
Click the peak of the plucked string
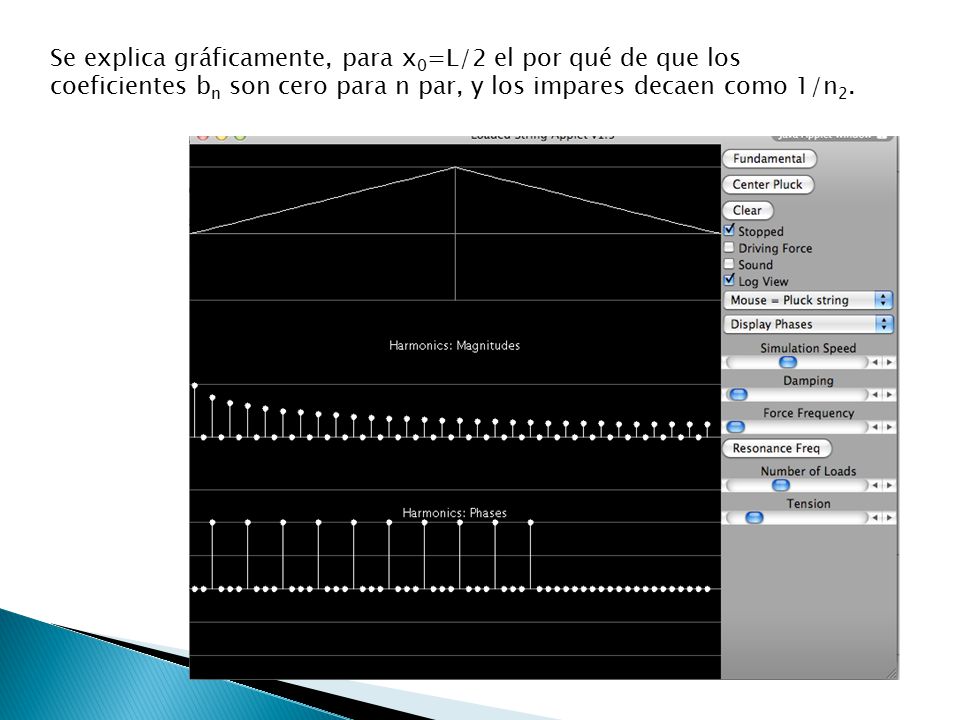point(455,167)
